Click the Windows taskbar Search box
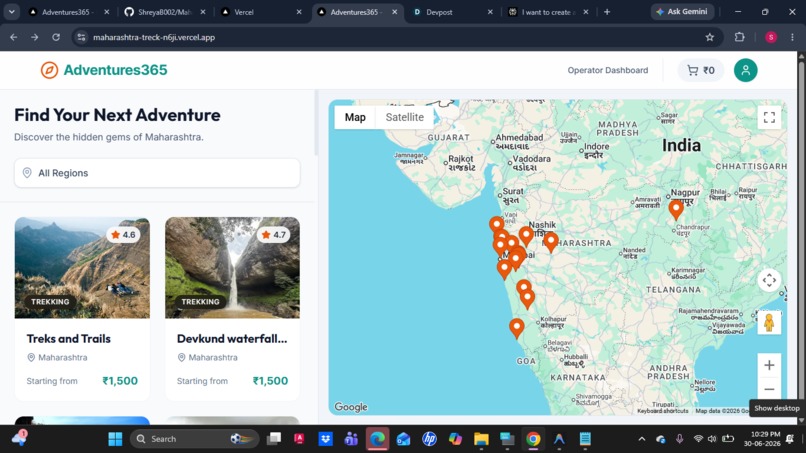 194,439
